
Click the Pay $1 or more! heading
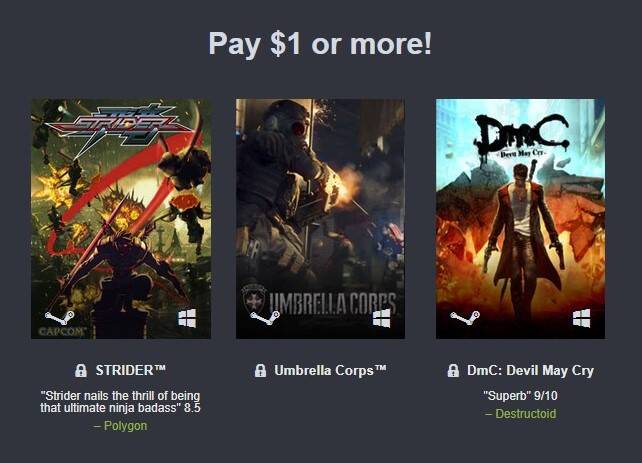[320, 43]
